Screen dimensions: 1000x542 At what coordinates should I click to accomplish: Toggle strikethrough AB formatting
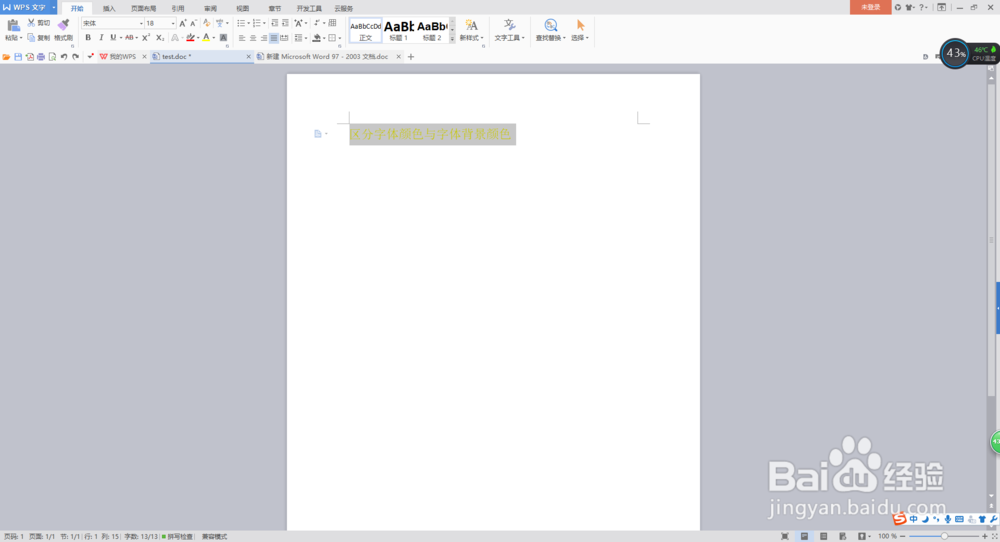coord(129,38)
